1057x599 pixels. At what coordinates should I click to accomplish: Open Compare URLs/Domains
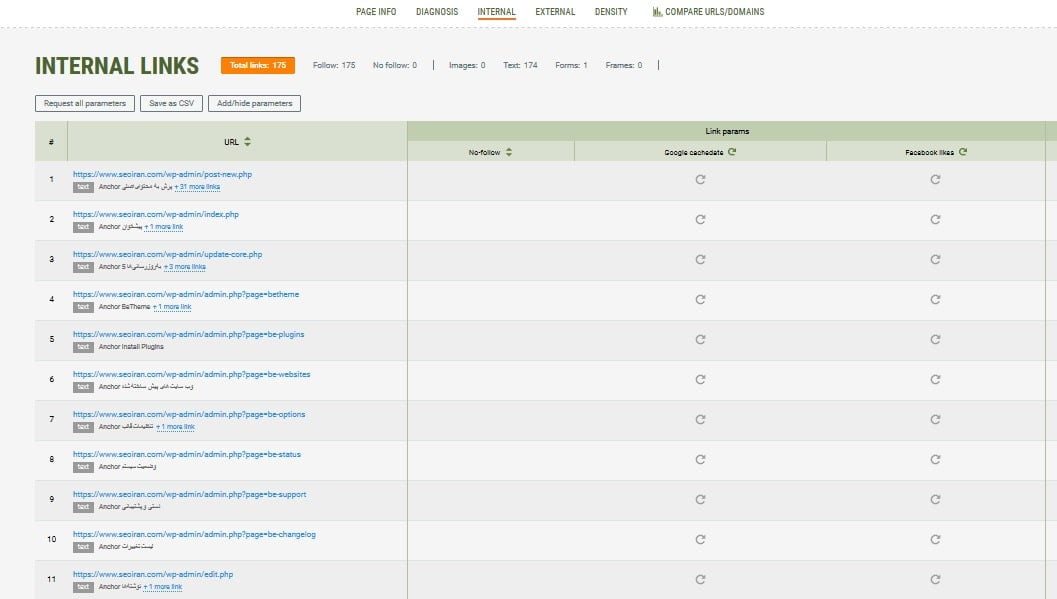click(708, 11)
